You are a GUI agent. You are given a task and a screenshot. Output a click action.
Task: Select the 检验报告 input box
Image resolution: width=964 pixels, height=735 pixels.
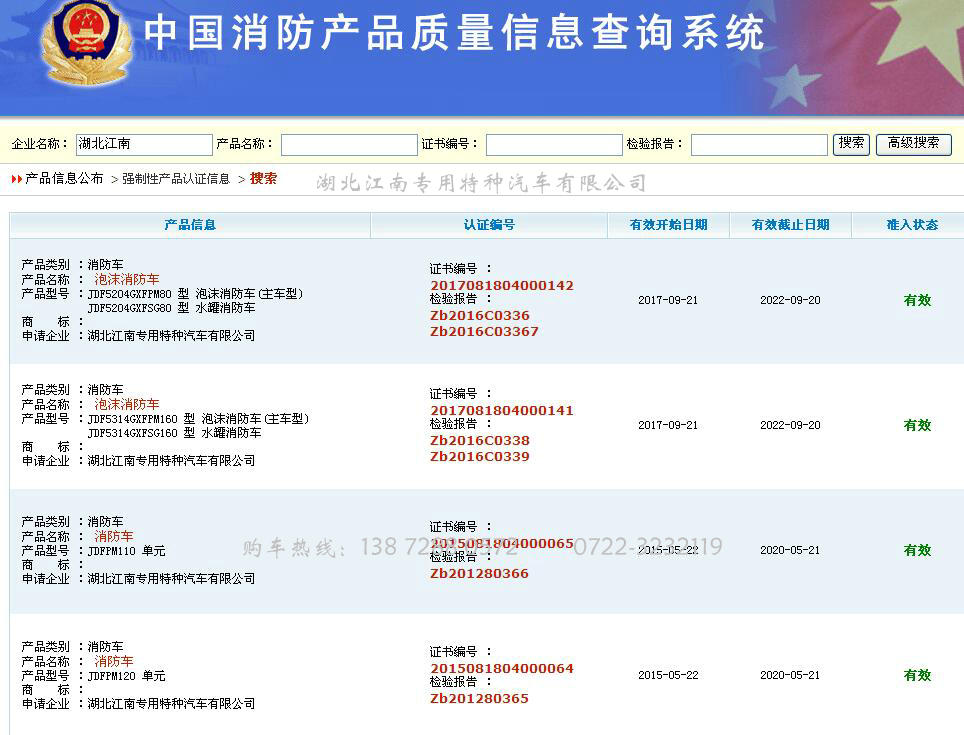(x=759, y=145)
